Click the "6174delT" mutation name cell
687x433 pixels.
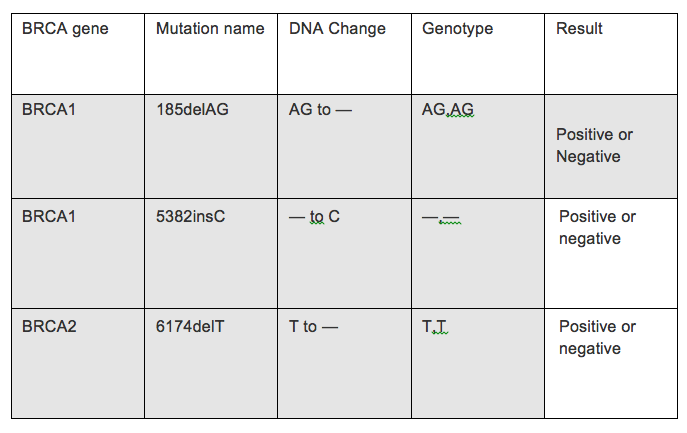190,326
